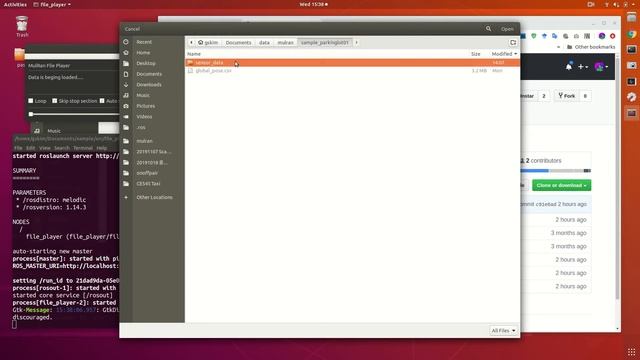Click the path bar forward arrow
The height and width of the screenshot is (360, 640).
point(356,42)
